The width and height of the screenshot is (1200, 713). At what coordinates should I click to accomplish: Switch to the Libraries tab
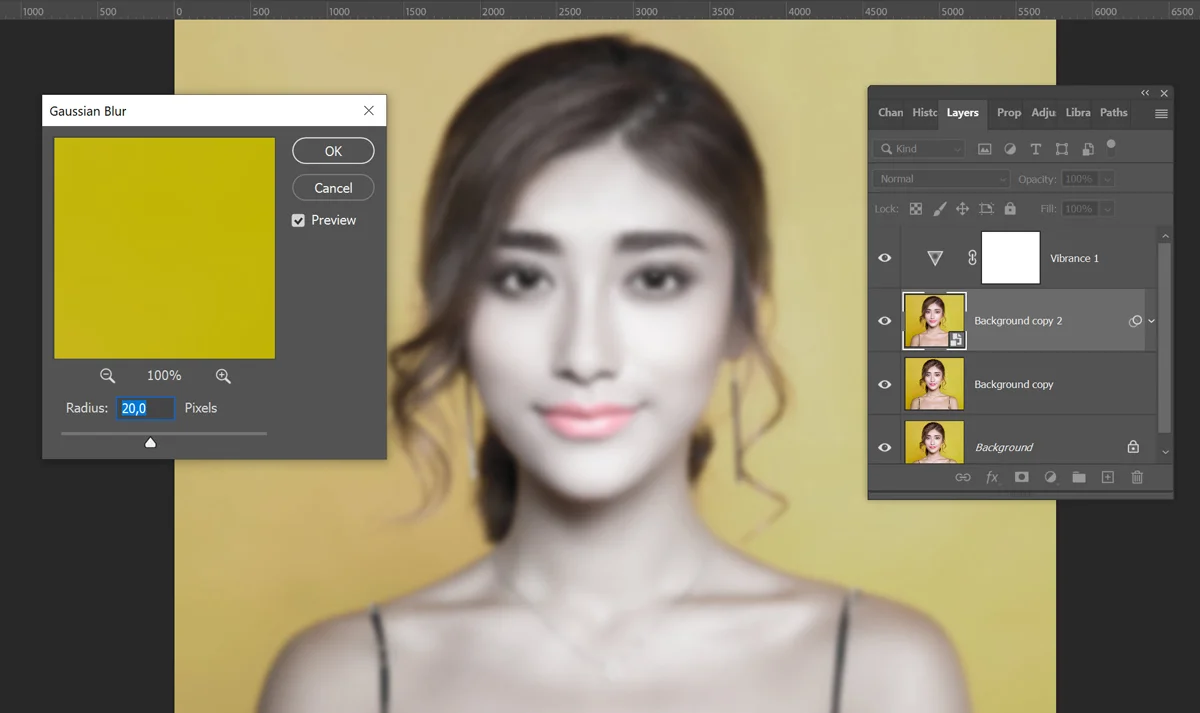tap(1078, 113)
